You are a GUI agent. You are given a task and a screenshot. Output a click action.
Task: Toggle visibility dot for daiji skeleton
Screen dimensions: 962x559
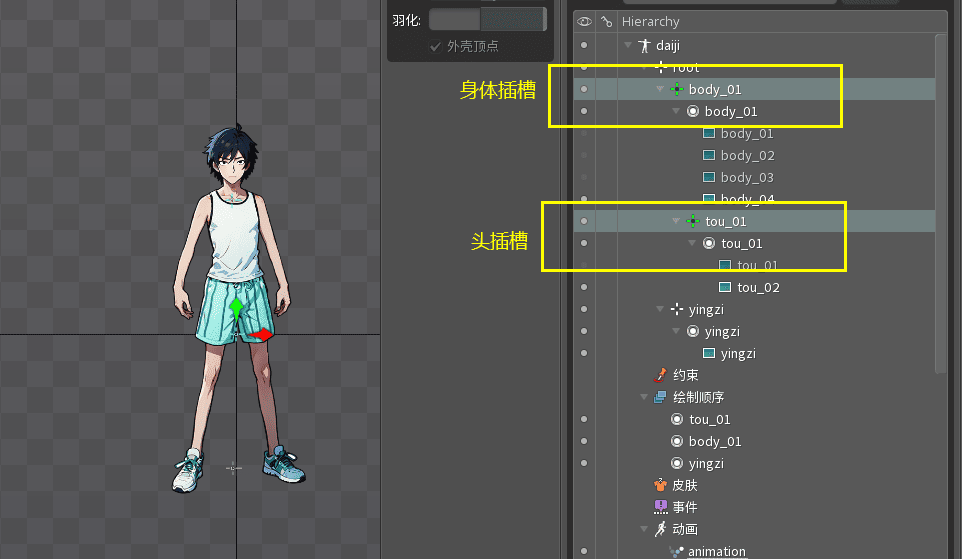(x=584, y=46)
